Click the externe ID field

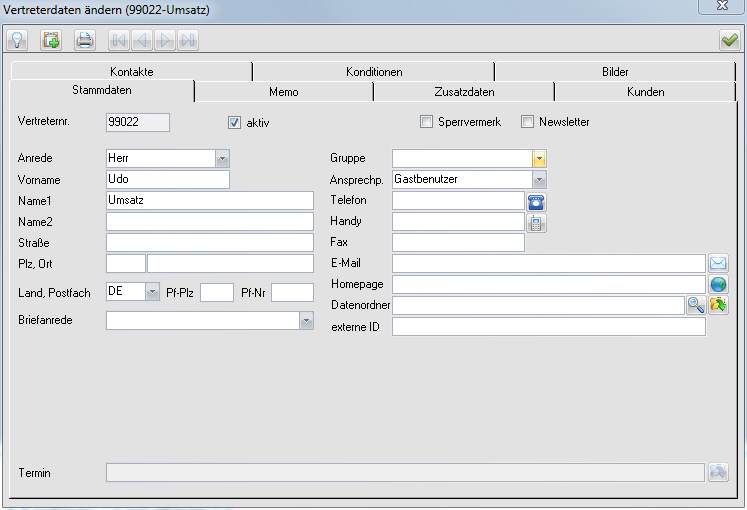[549, 327]
